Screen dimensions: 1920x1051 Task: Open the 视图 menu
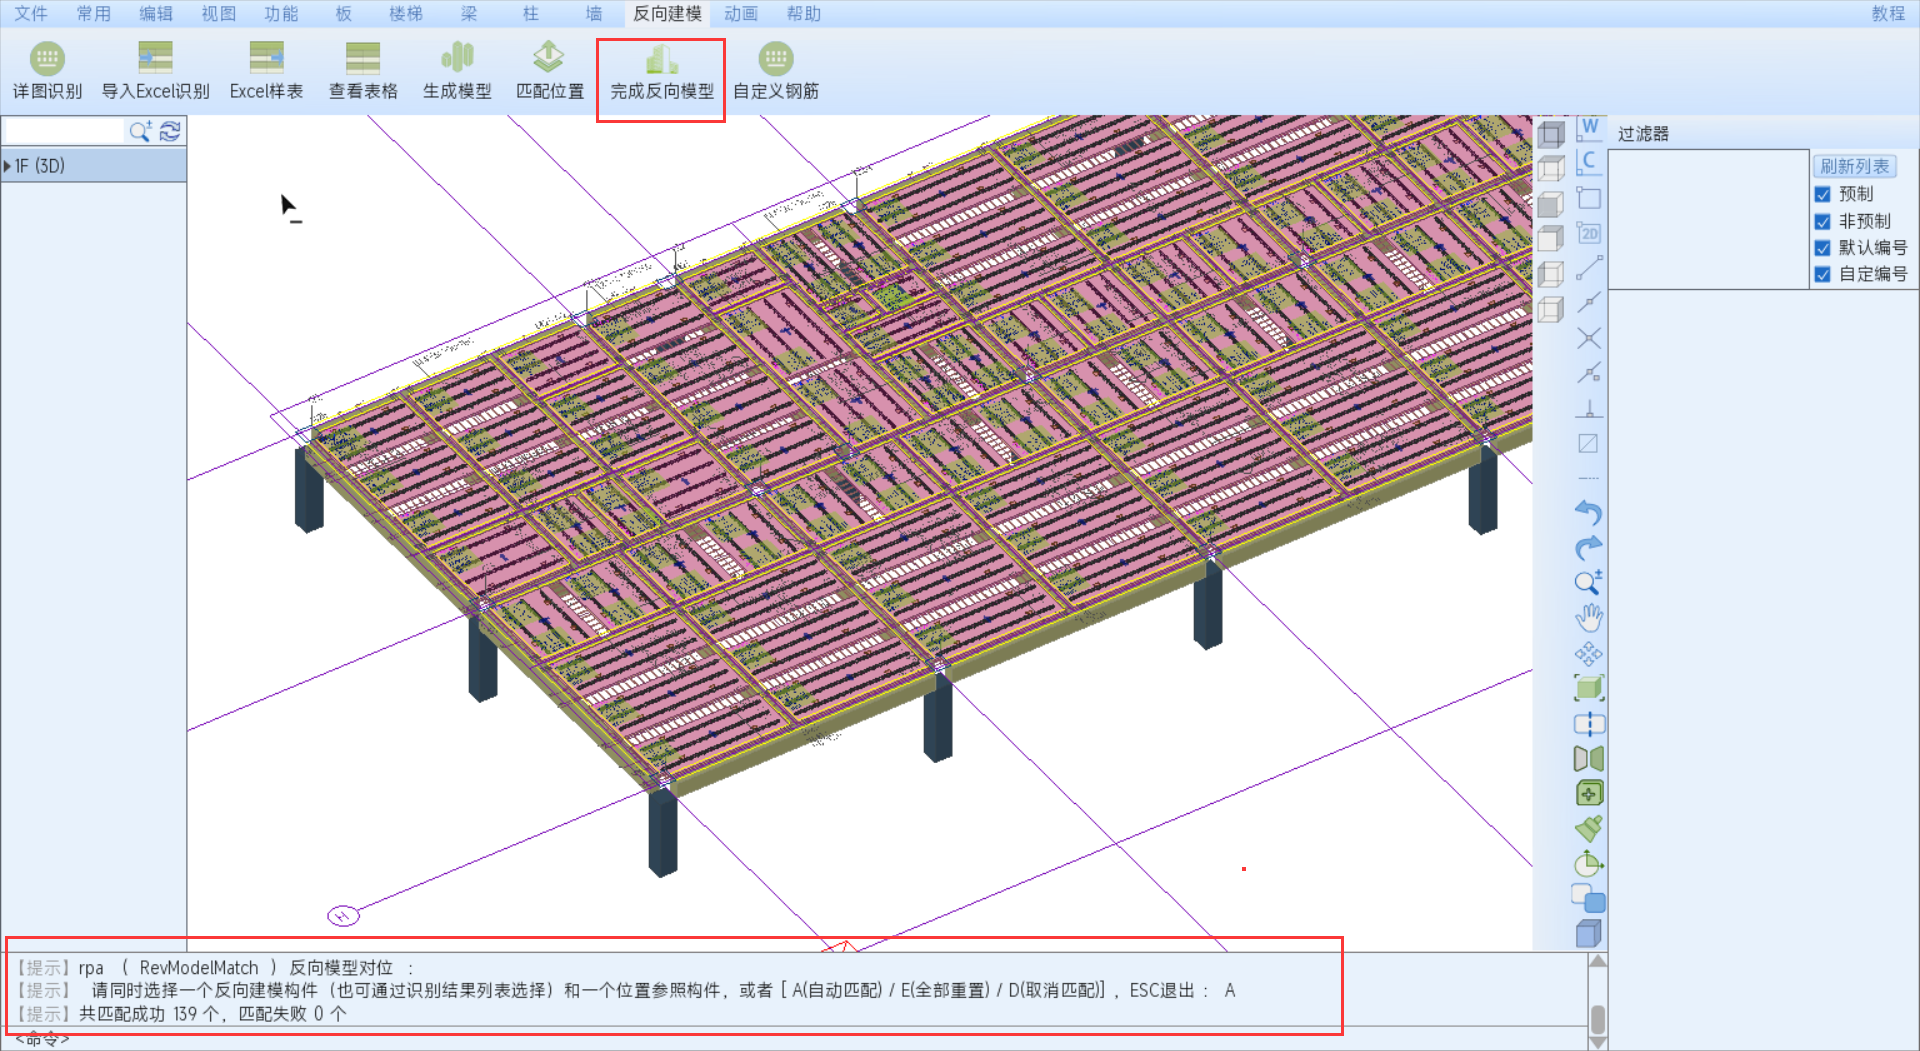(x=218, y=13)
